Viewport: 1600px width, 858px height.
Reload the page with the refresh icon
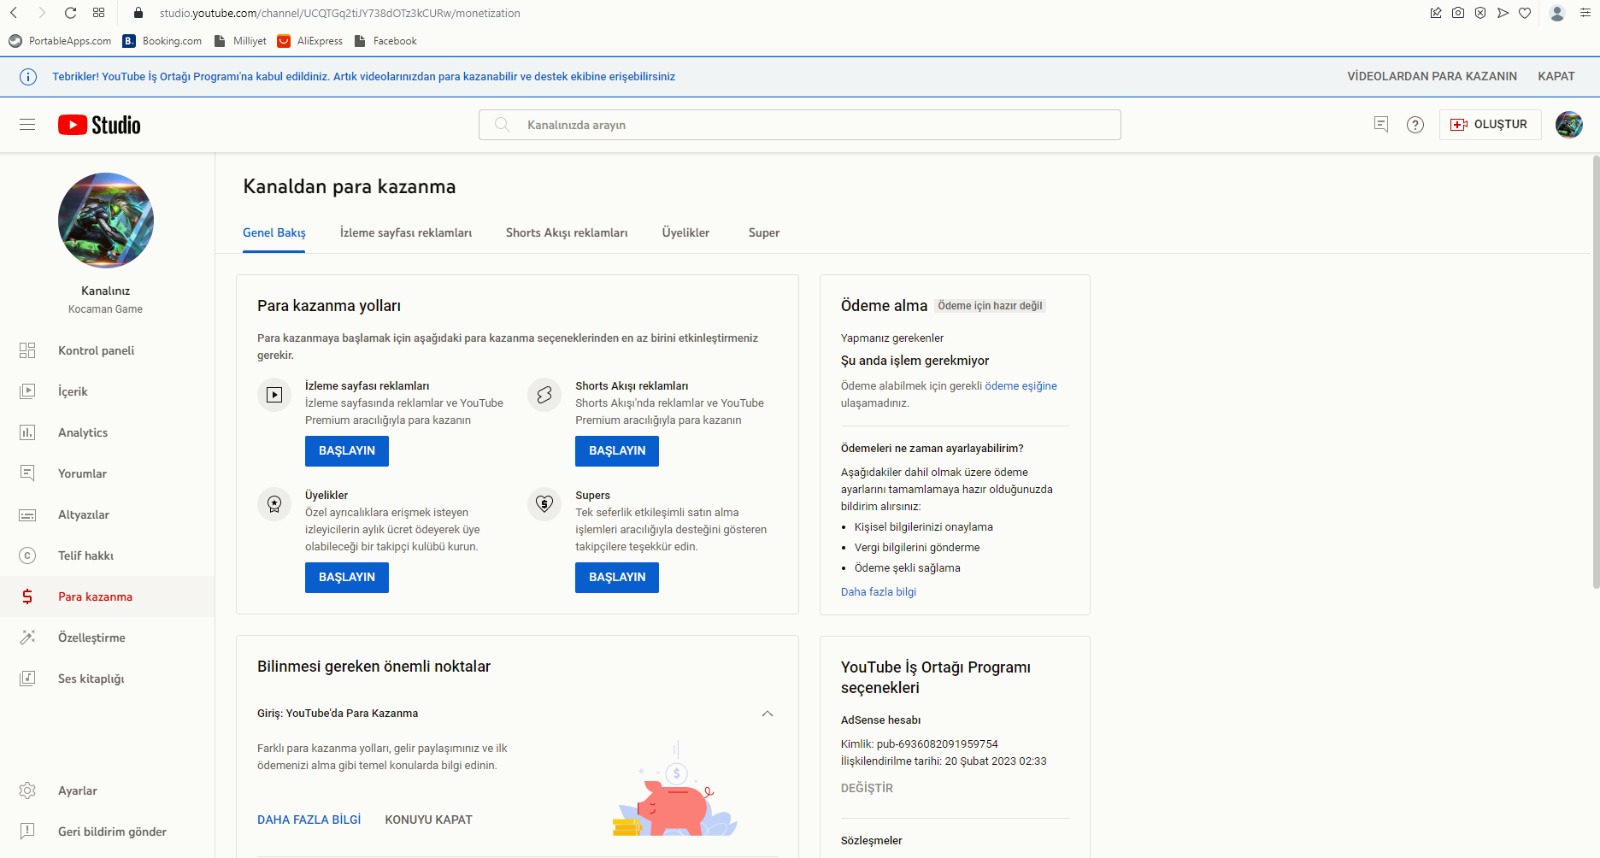coord(70,13)
